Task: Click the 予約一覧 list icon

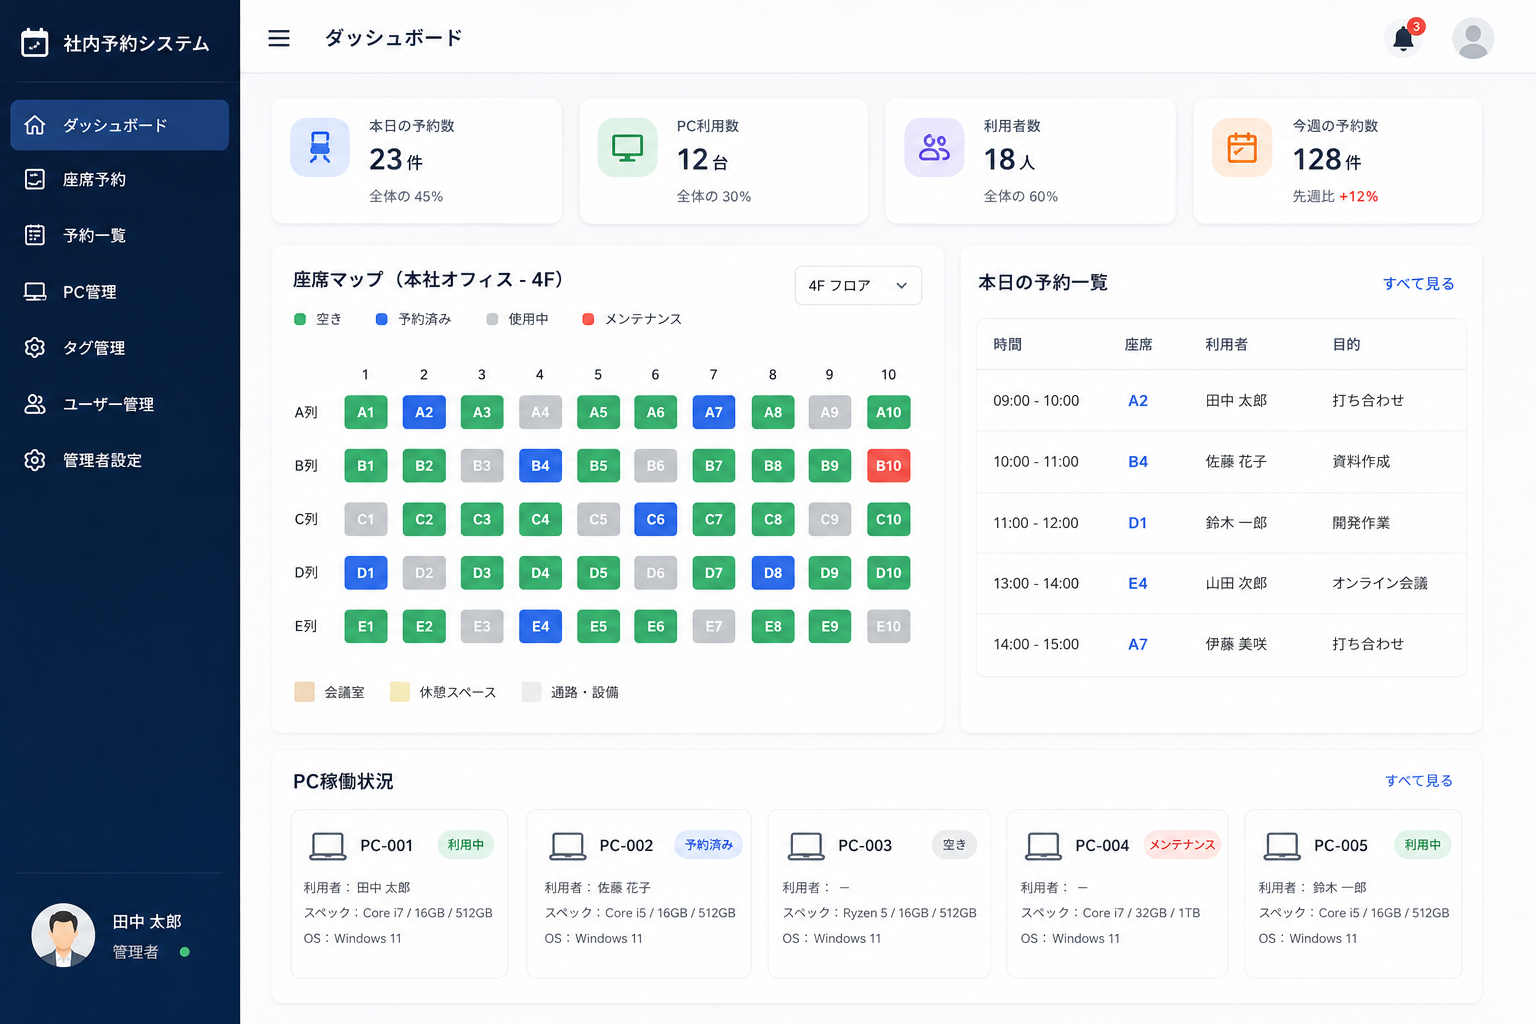Action: 35,235
